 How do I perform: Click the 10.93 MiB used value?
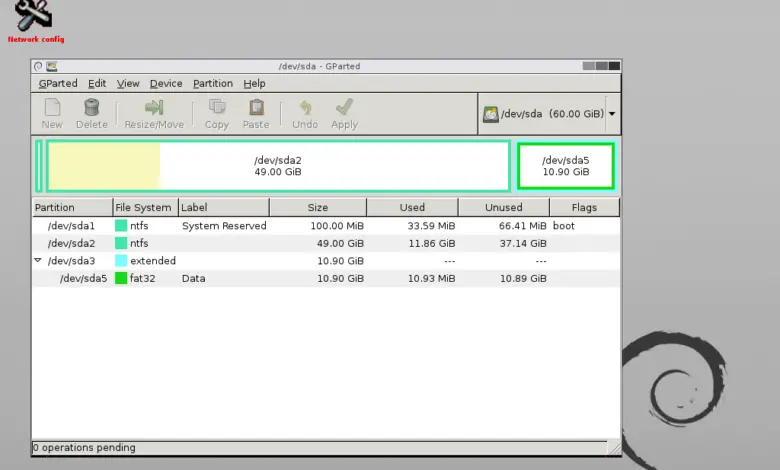(431, 279)
